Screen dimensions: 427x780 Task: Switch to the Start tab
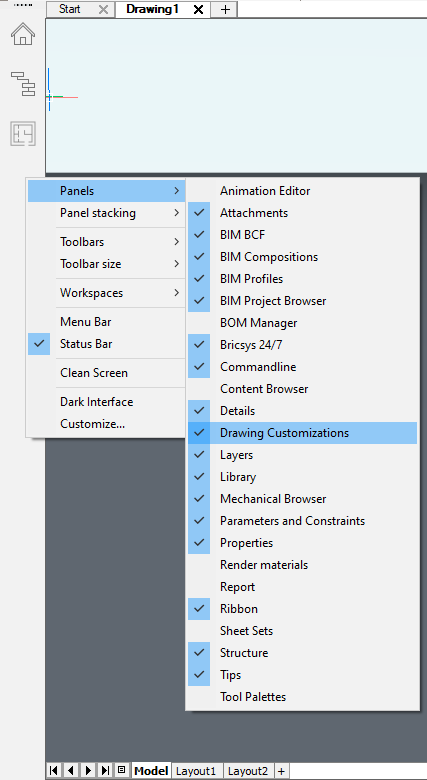70,9
